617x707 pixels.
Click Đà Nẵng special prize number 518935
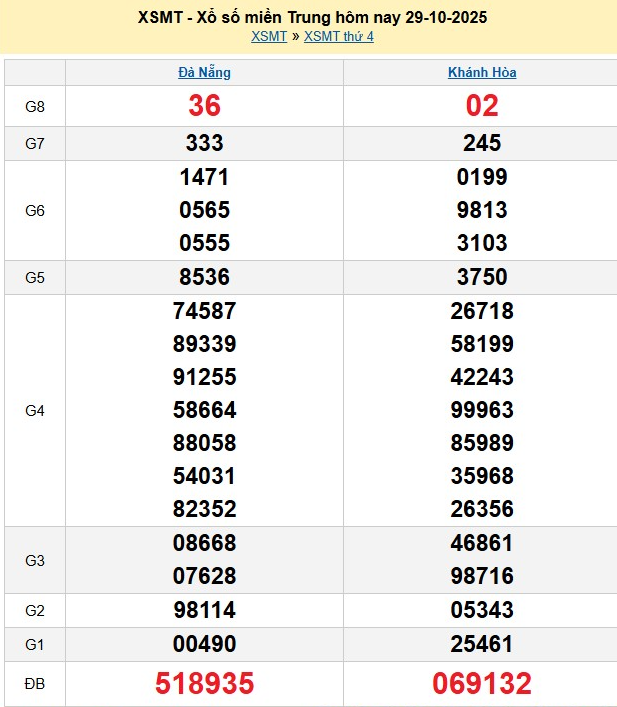coord(204,684)
